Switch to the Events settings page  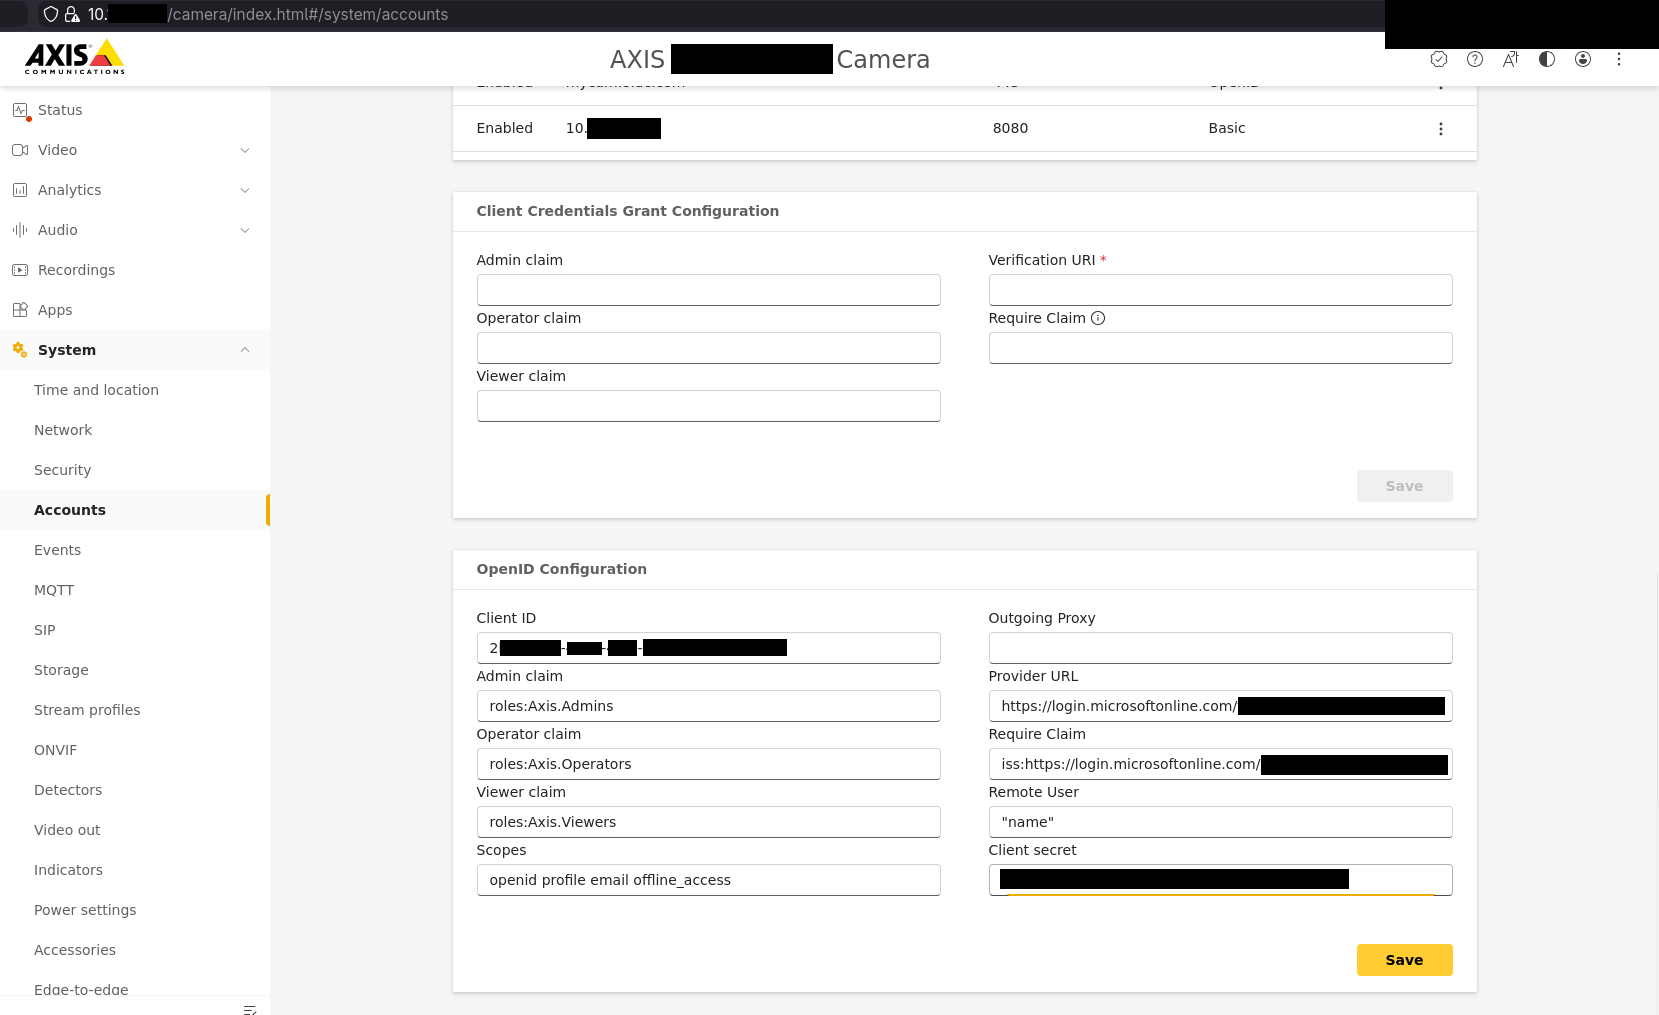pos(57,550)
